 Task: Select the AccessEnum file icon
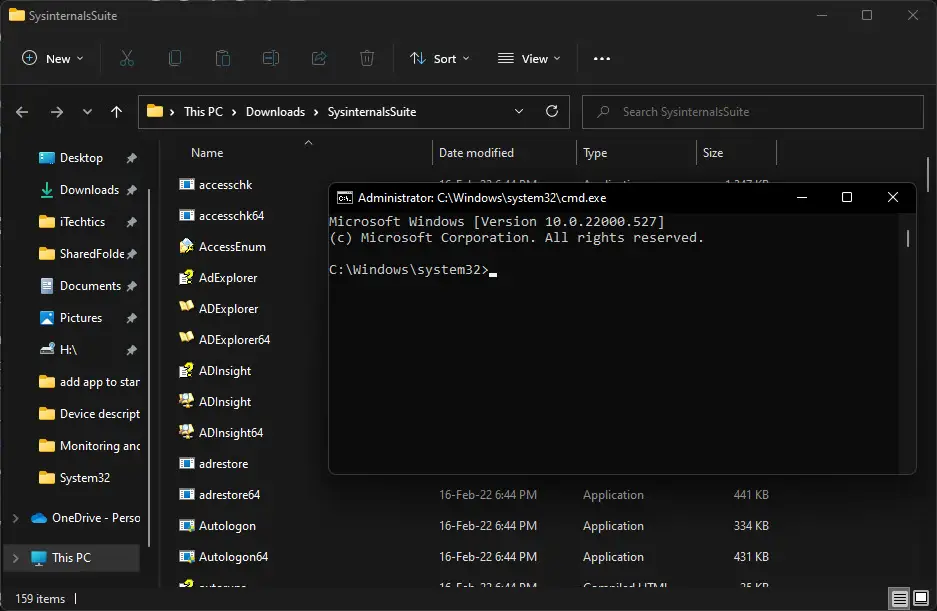187,246
